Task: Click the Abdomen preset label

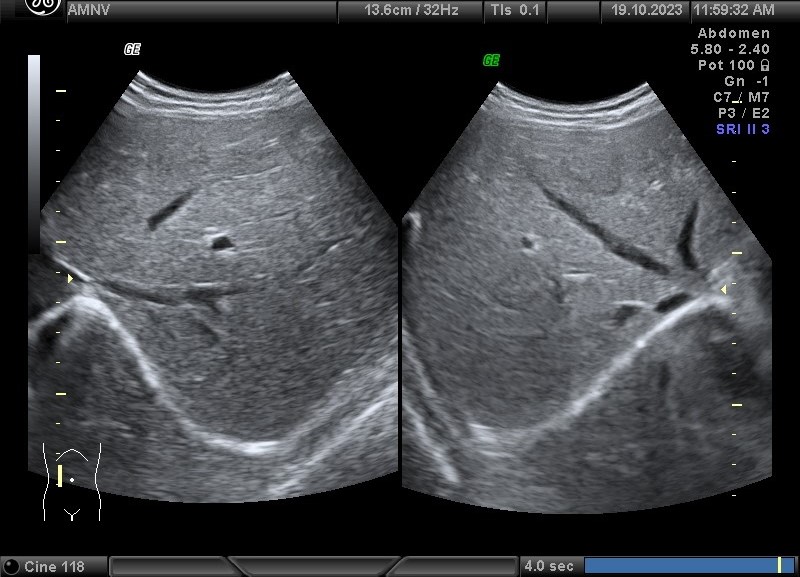Action: click(x=734, y=33)
